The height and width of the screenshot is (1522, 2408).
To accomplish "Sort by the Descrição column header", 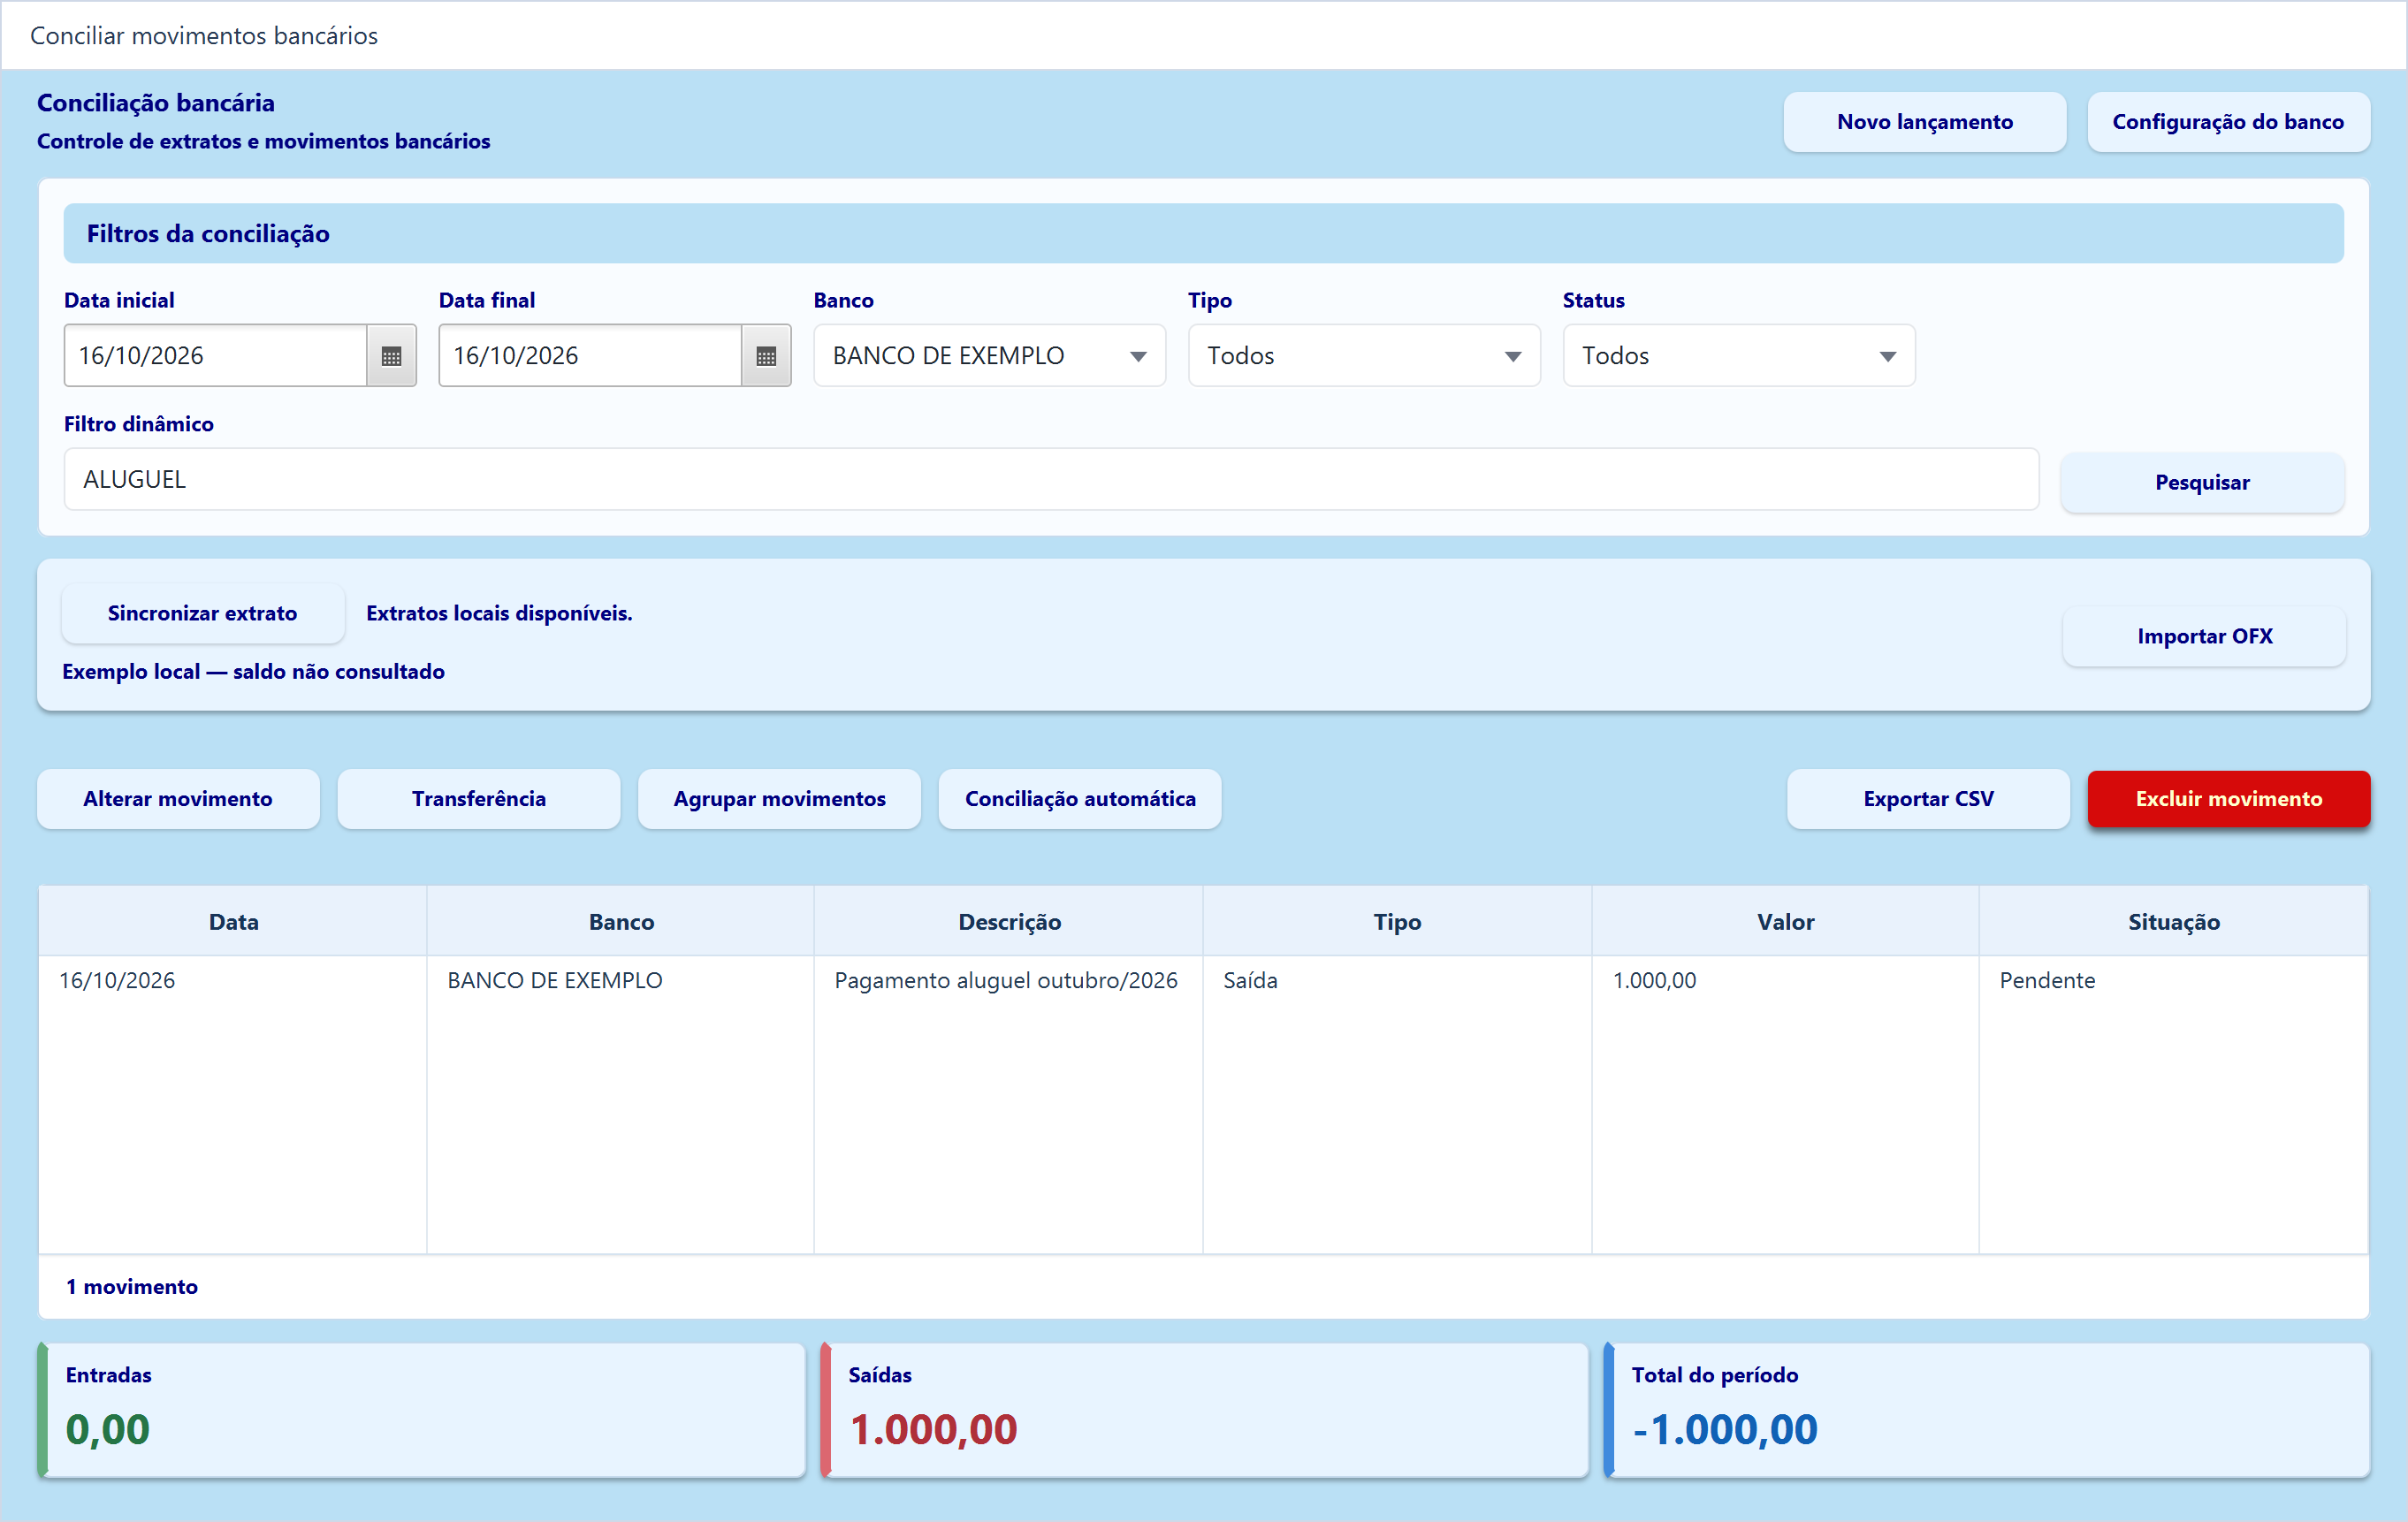I will [1009, 922].
